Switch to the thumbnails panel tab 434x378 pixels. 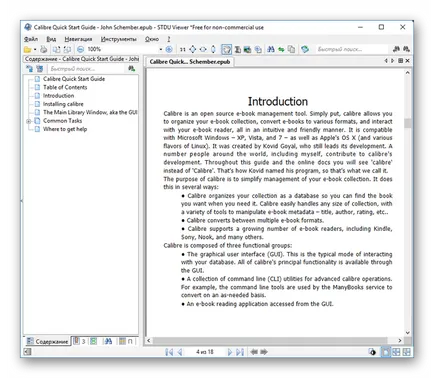tap(94, 341)
